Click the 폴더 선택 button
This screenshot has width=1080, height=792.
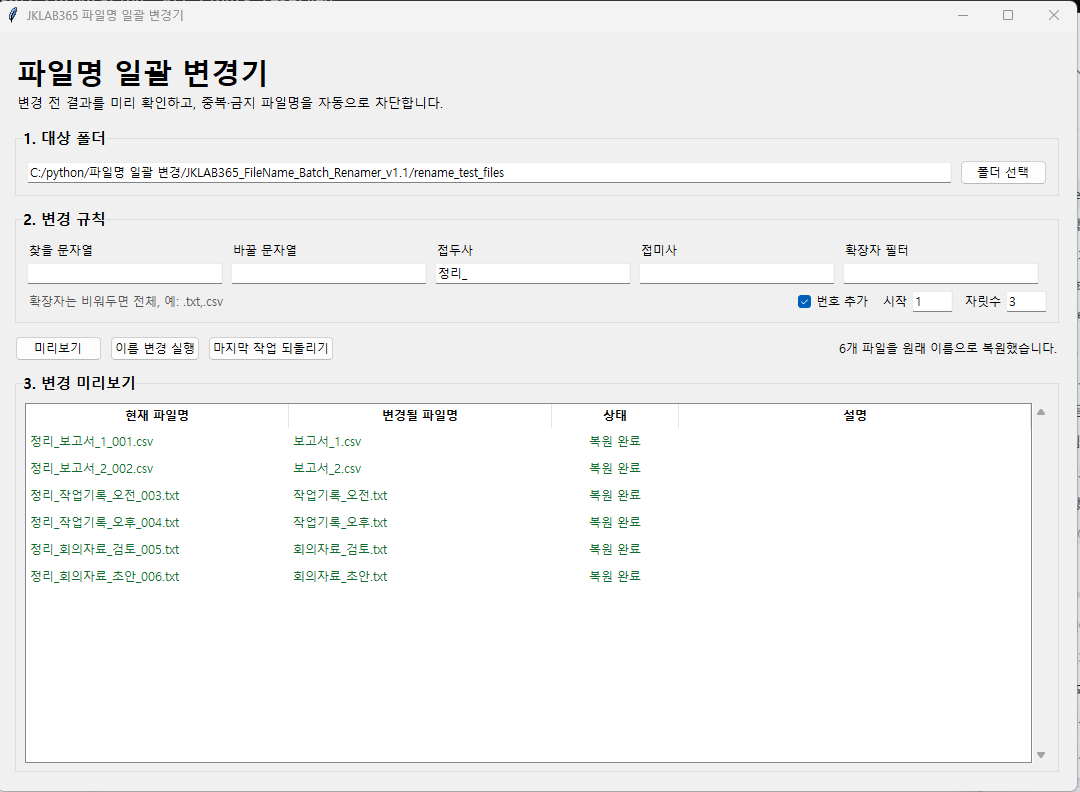click(x=1003, y=172)
